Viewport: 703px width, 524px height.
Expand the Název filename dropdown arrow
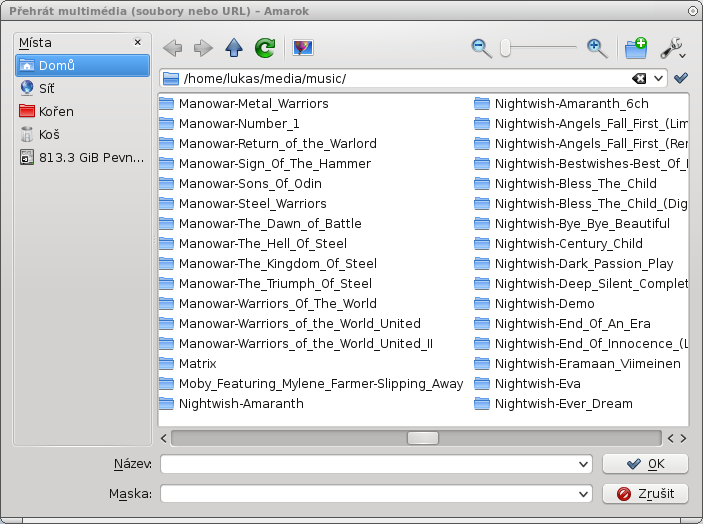tap(583, 464)
